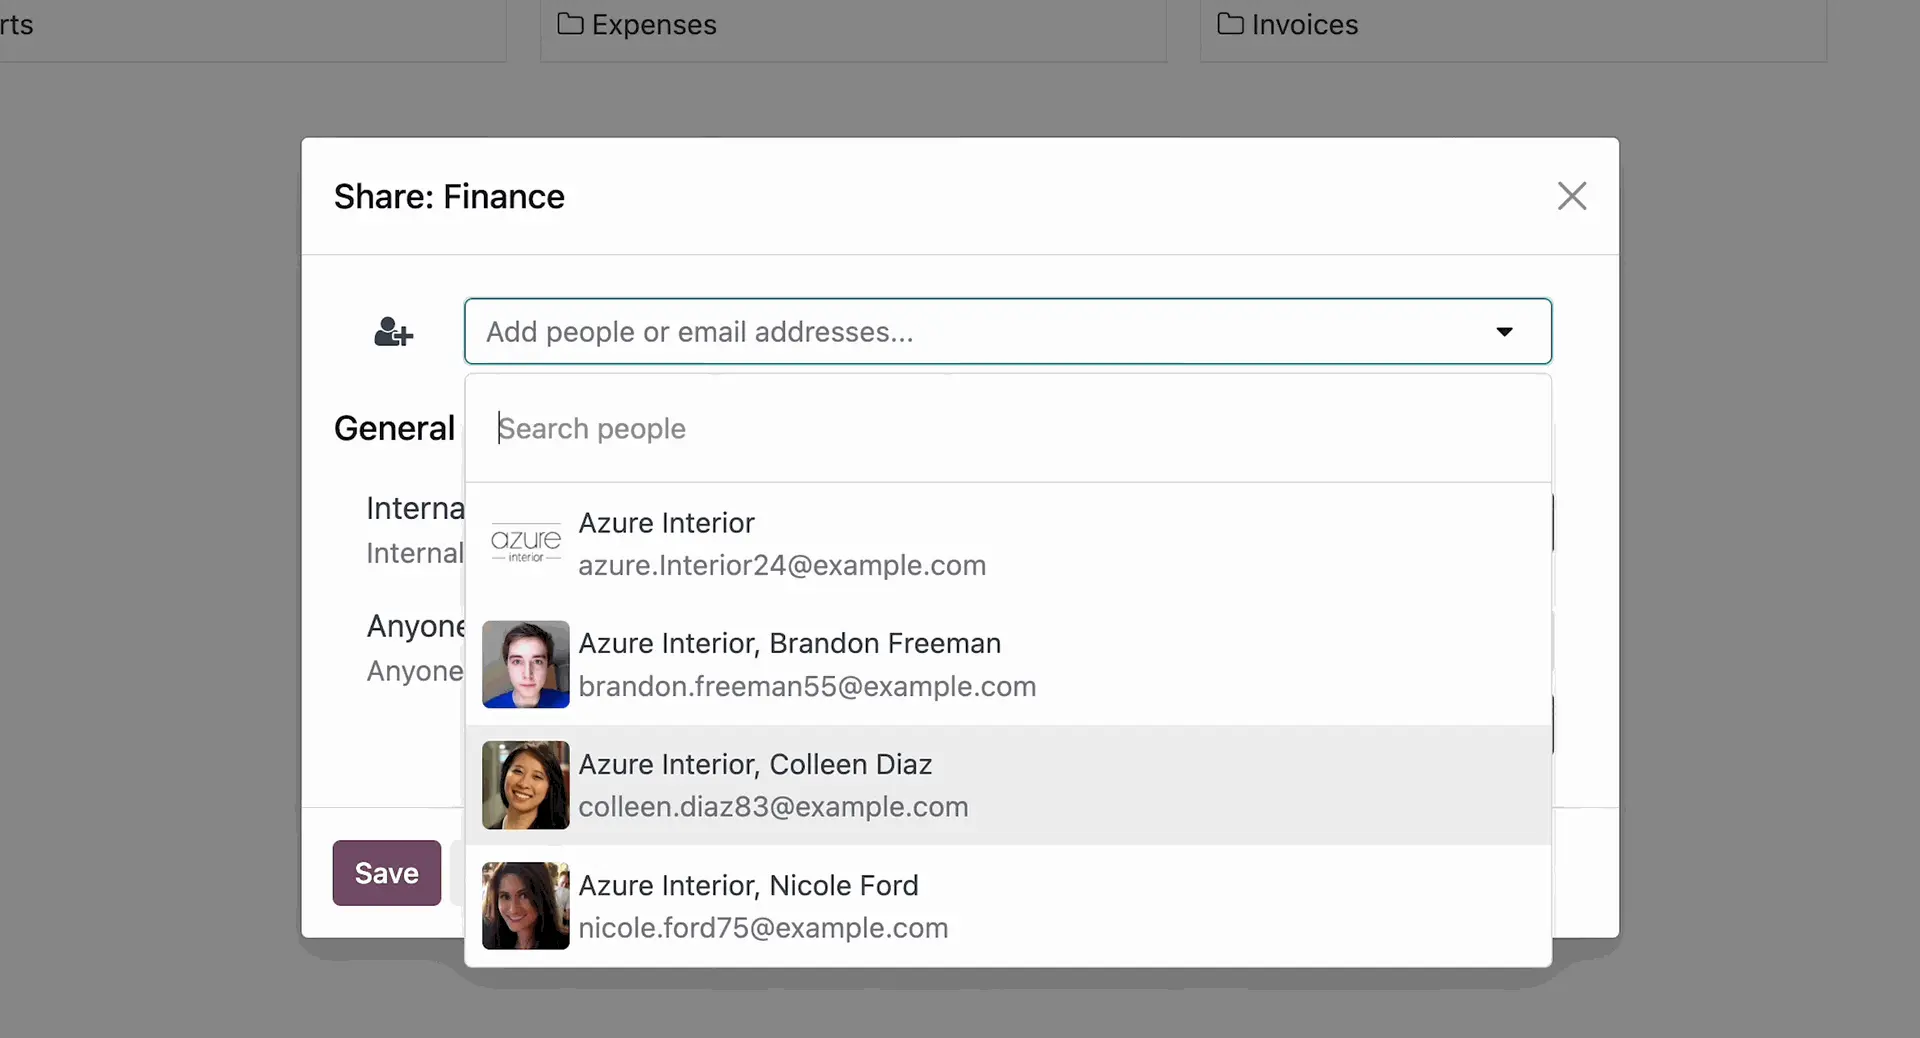
Task: Choose Azure Interior, Brandon Freeman by name
Action: 789,644
